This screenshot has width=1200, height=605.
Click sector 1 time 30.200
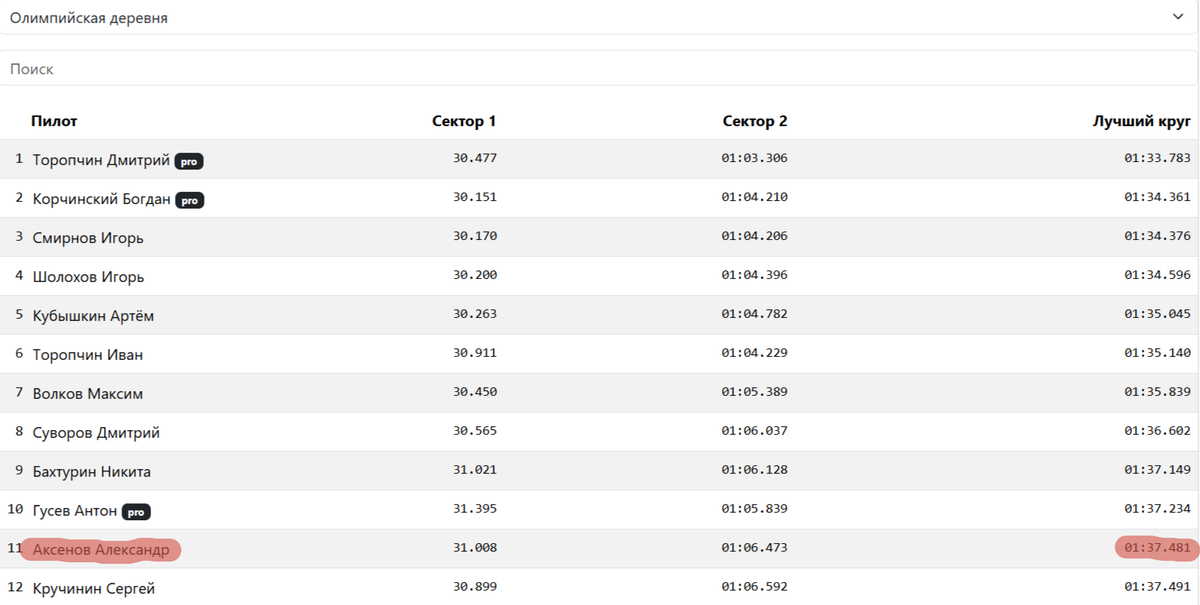coord(475,275)
